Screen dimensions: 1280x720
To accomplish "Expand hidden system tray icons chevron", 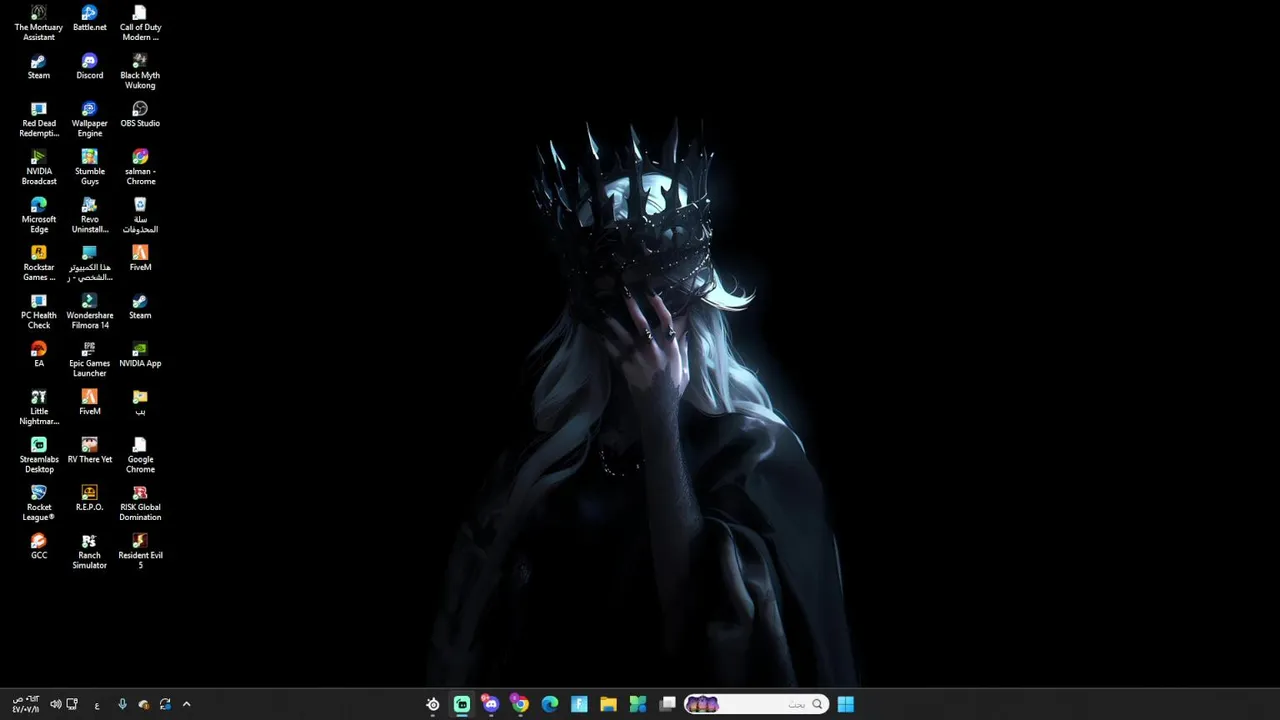I will pos(186,704).
